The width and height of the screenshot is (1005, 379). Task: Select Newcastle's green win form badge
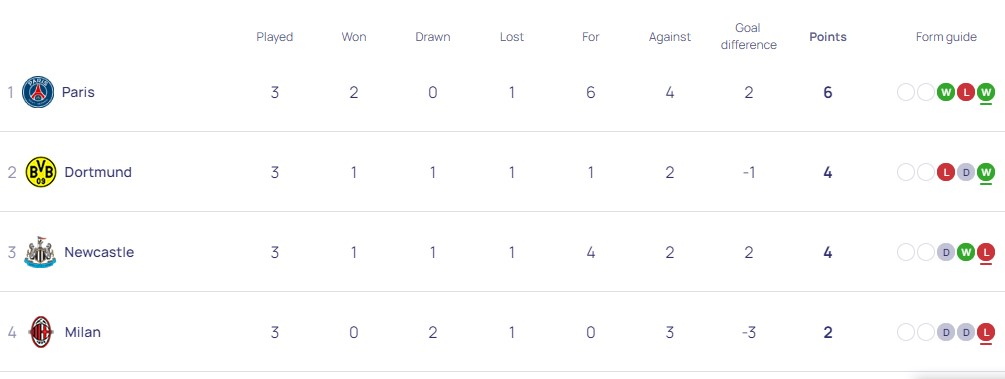tap(966, 252)
